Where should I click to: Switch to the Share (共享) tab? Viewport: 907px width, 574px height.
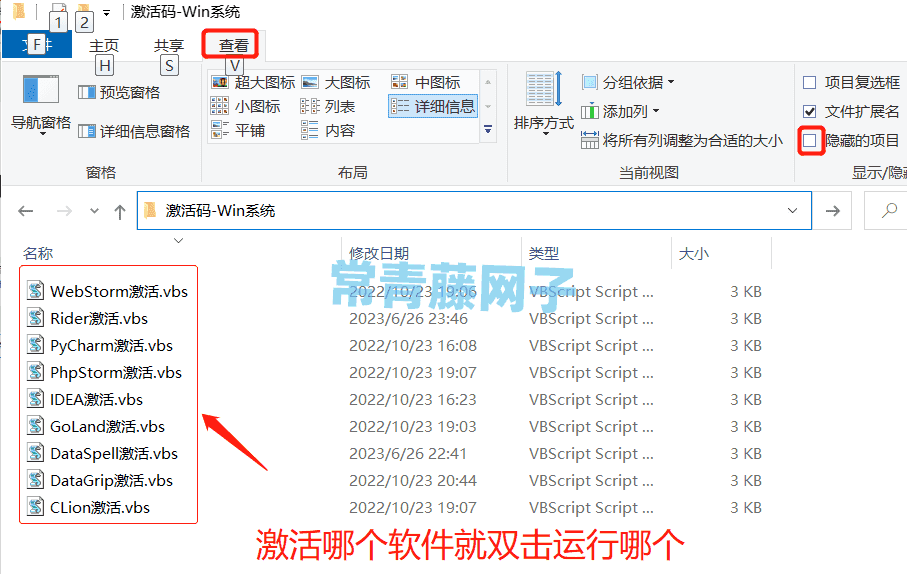(x=169, y=45)
